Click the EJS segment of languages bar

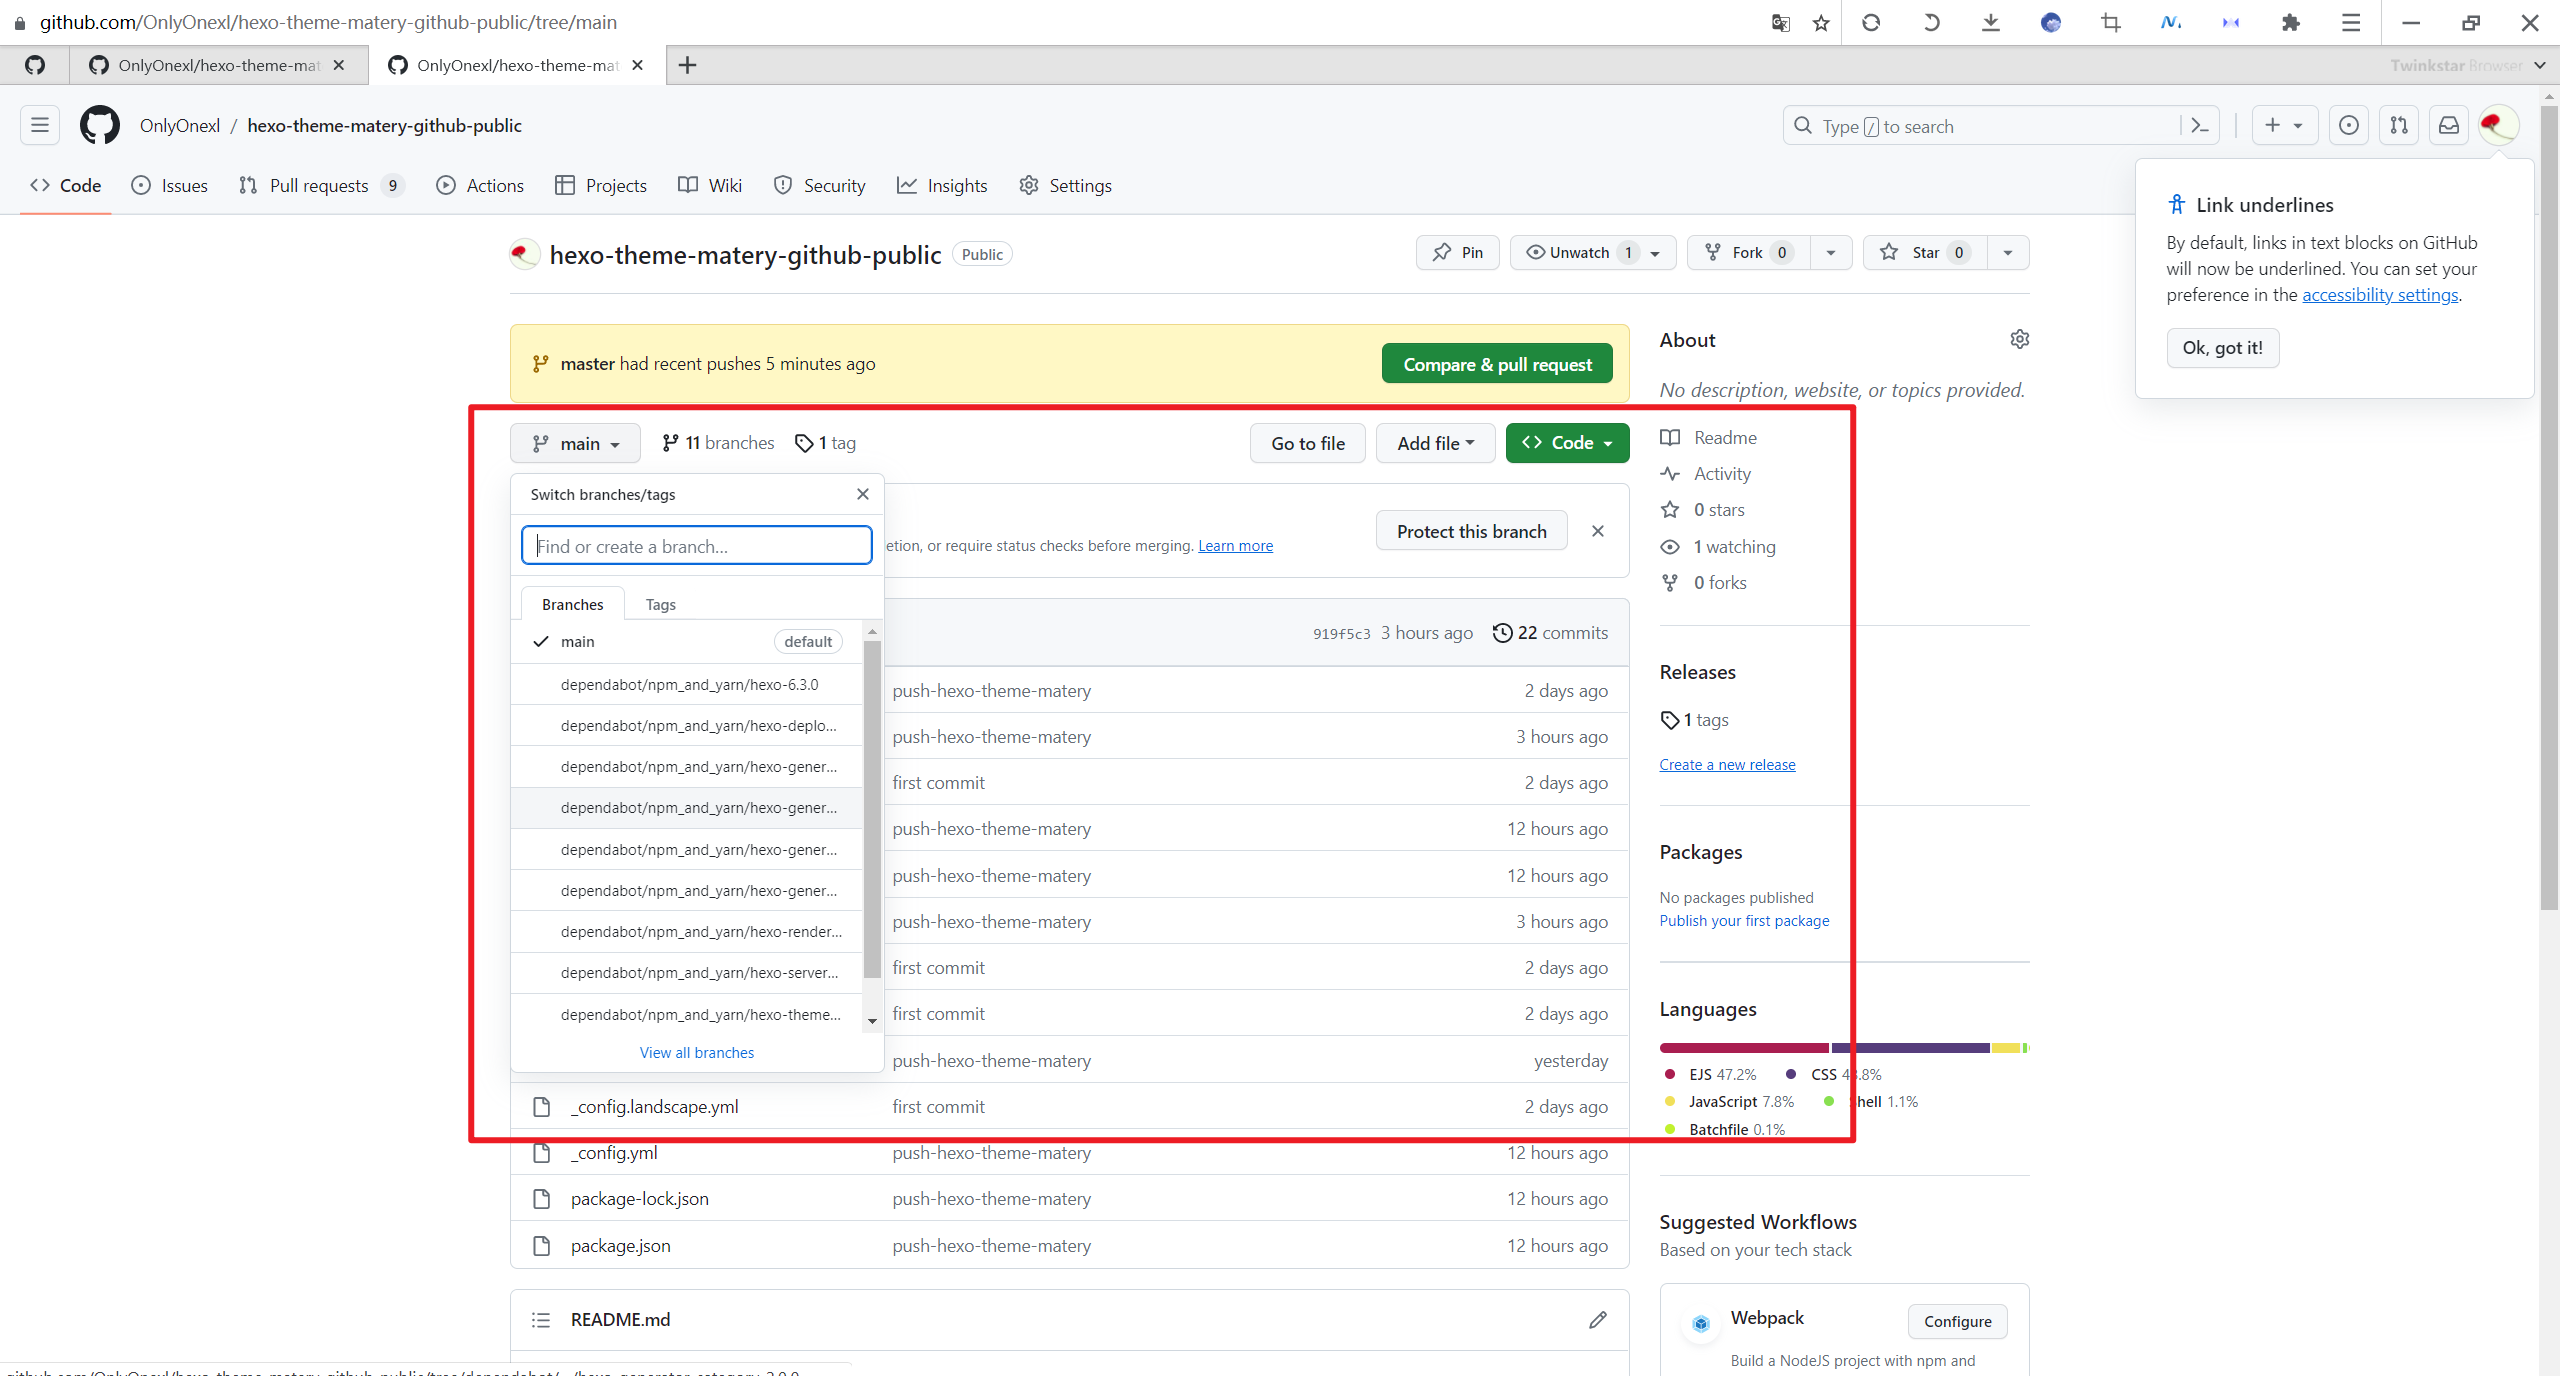coord(1744,1047)
